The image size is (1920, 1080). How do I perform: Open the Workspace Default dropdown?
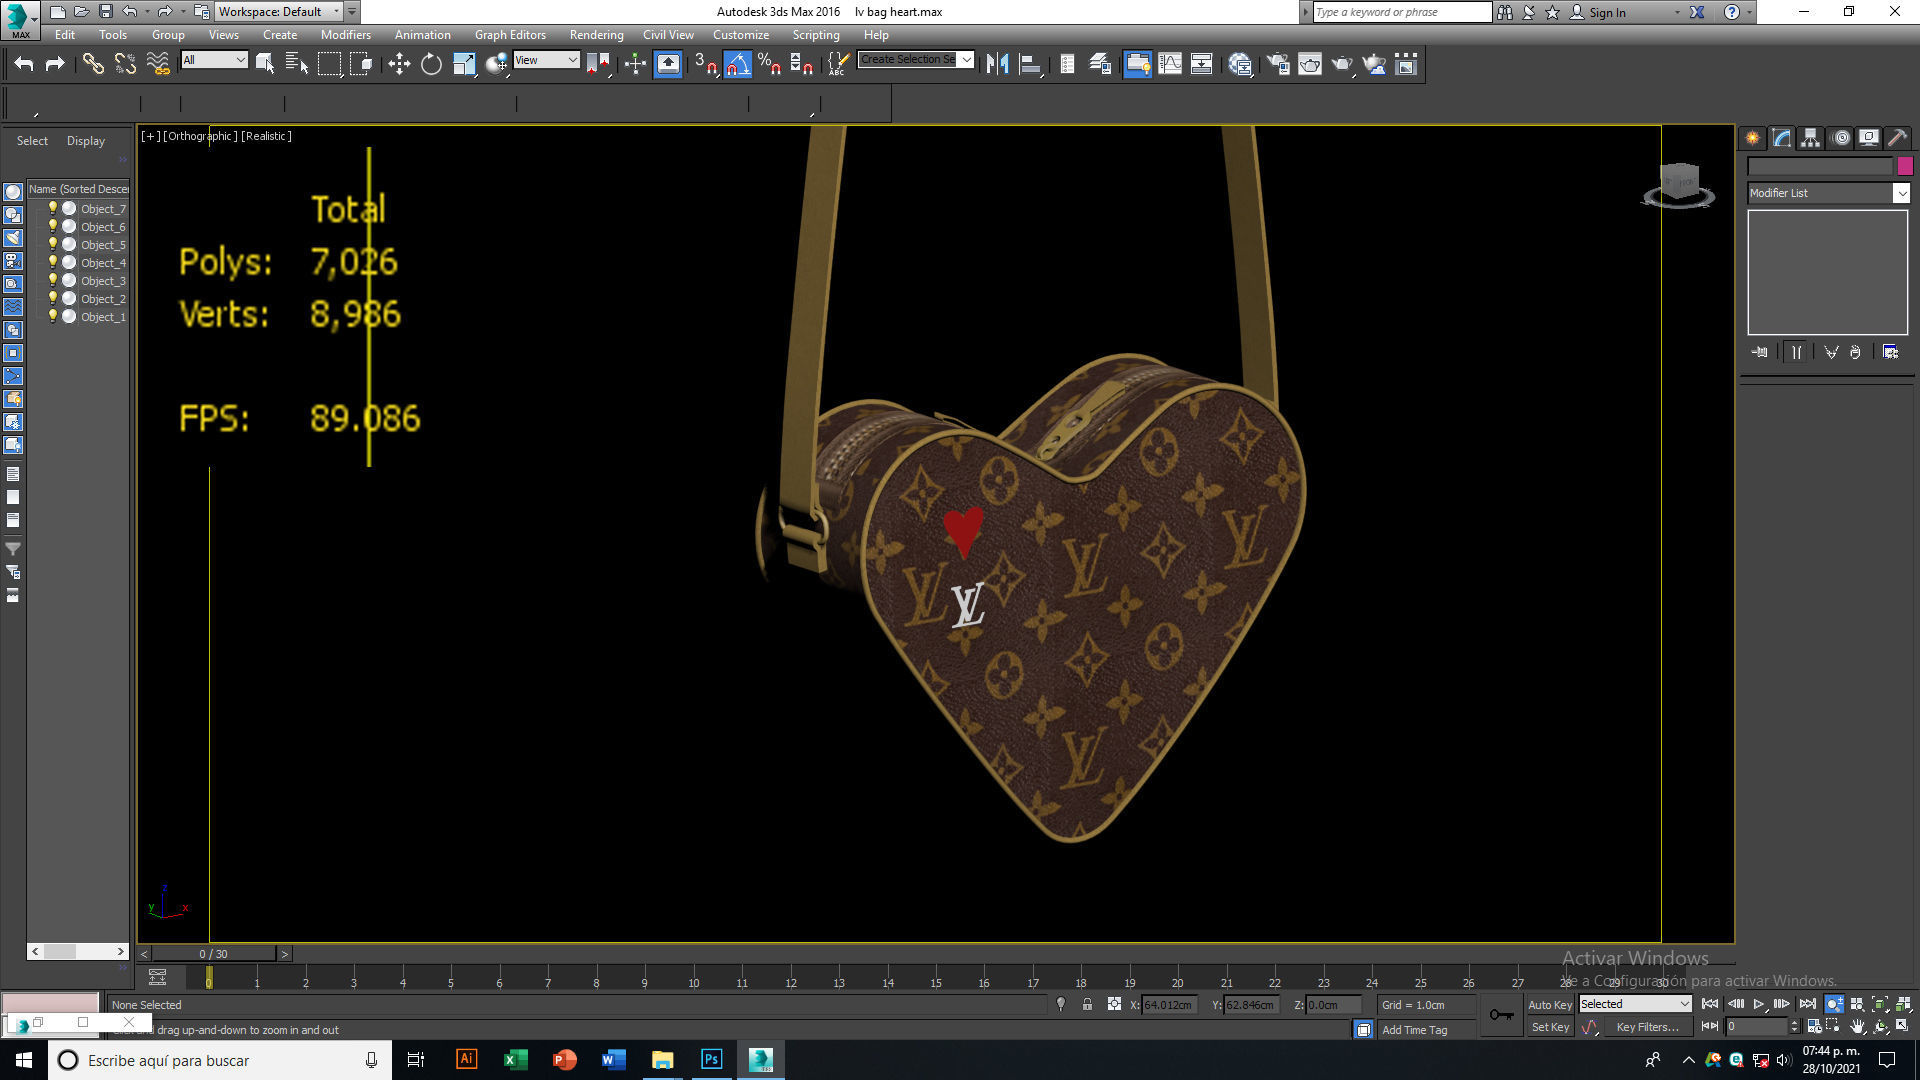[x=278, y=12]
